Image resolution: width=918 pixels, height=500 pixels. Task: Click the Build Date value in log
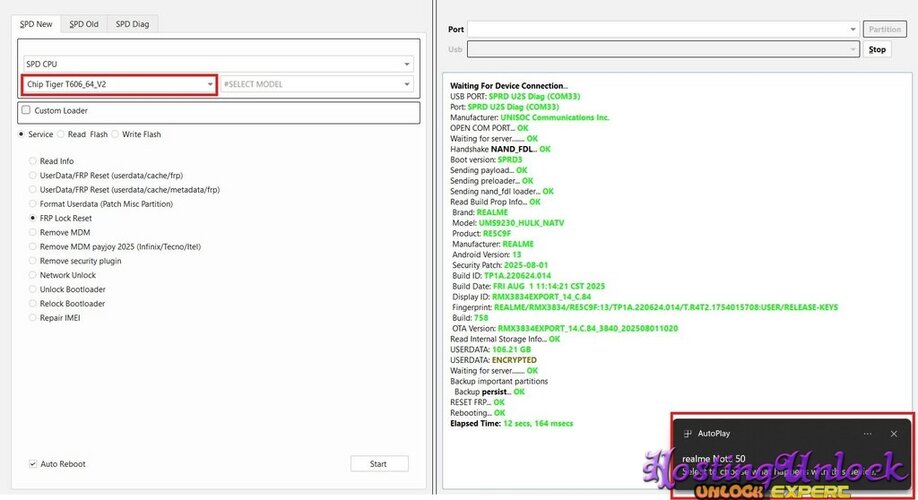tap(549, 286)
